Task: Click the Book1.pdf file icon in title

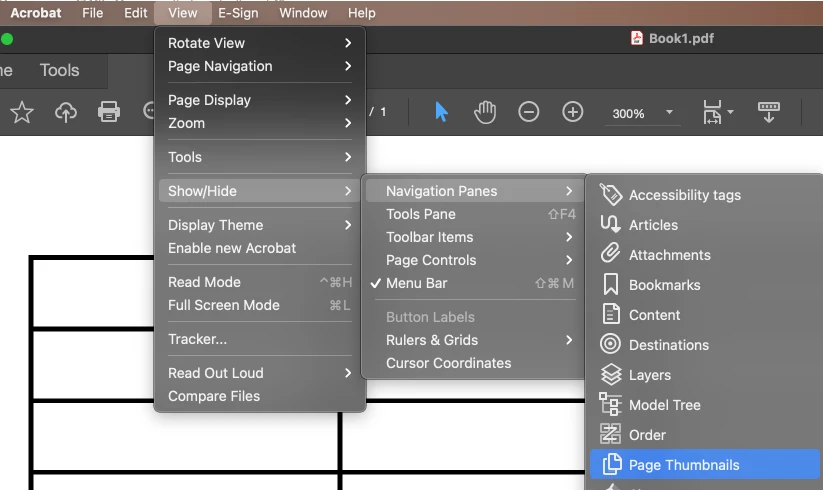Action: coord(637,38)
